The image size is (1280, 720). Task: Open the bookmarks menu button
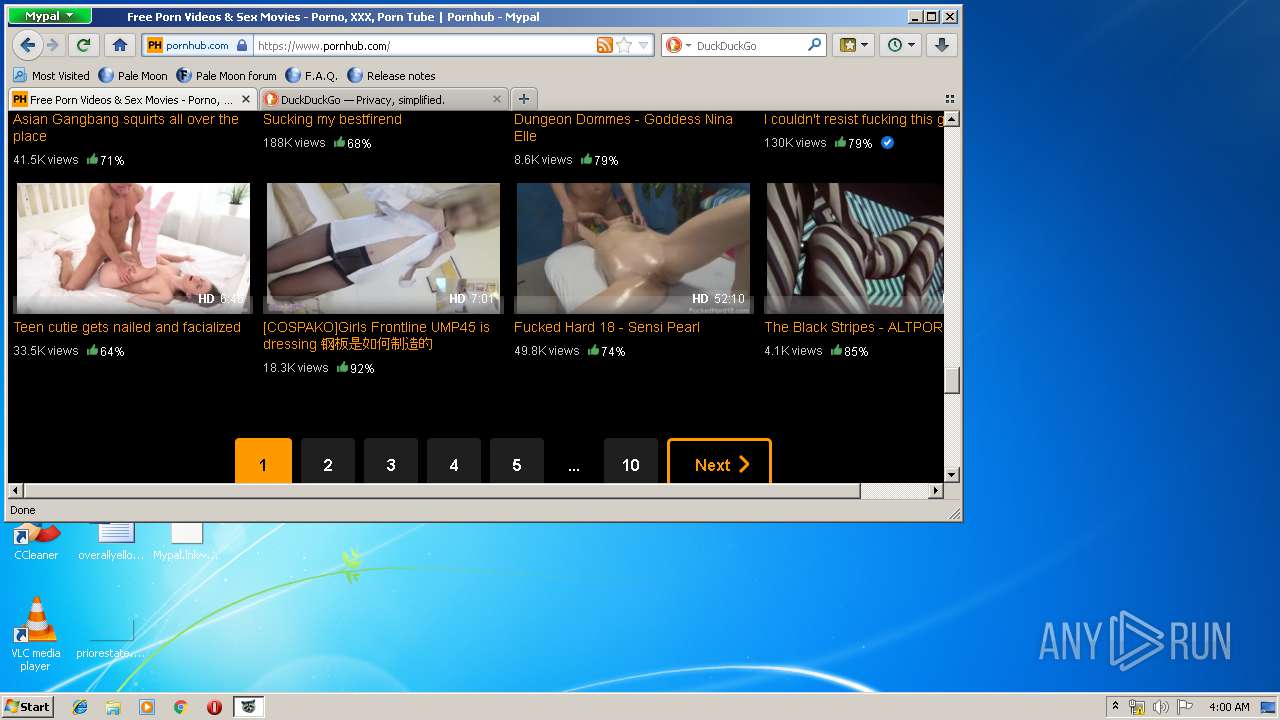[854, 45]
